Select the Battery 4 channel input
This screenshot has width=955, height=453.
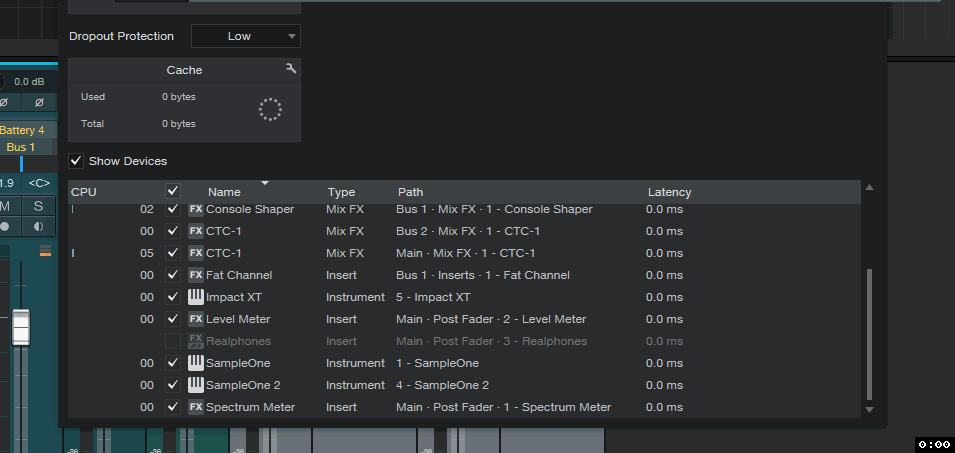[22, 130]
